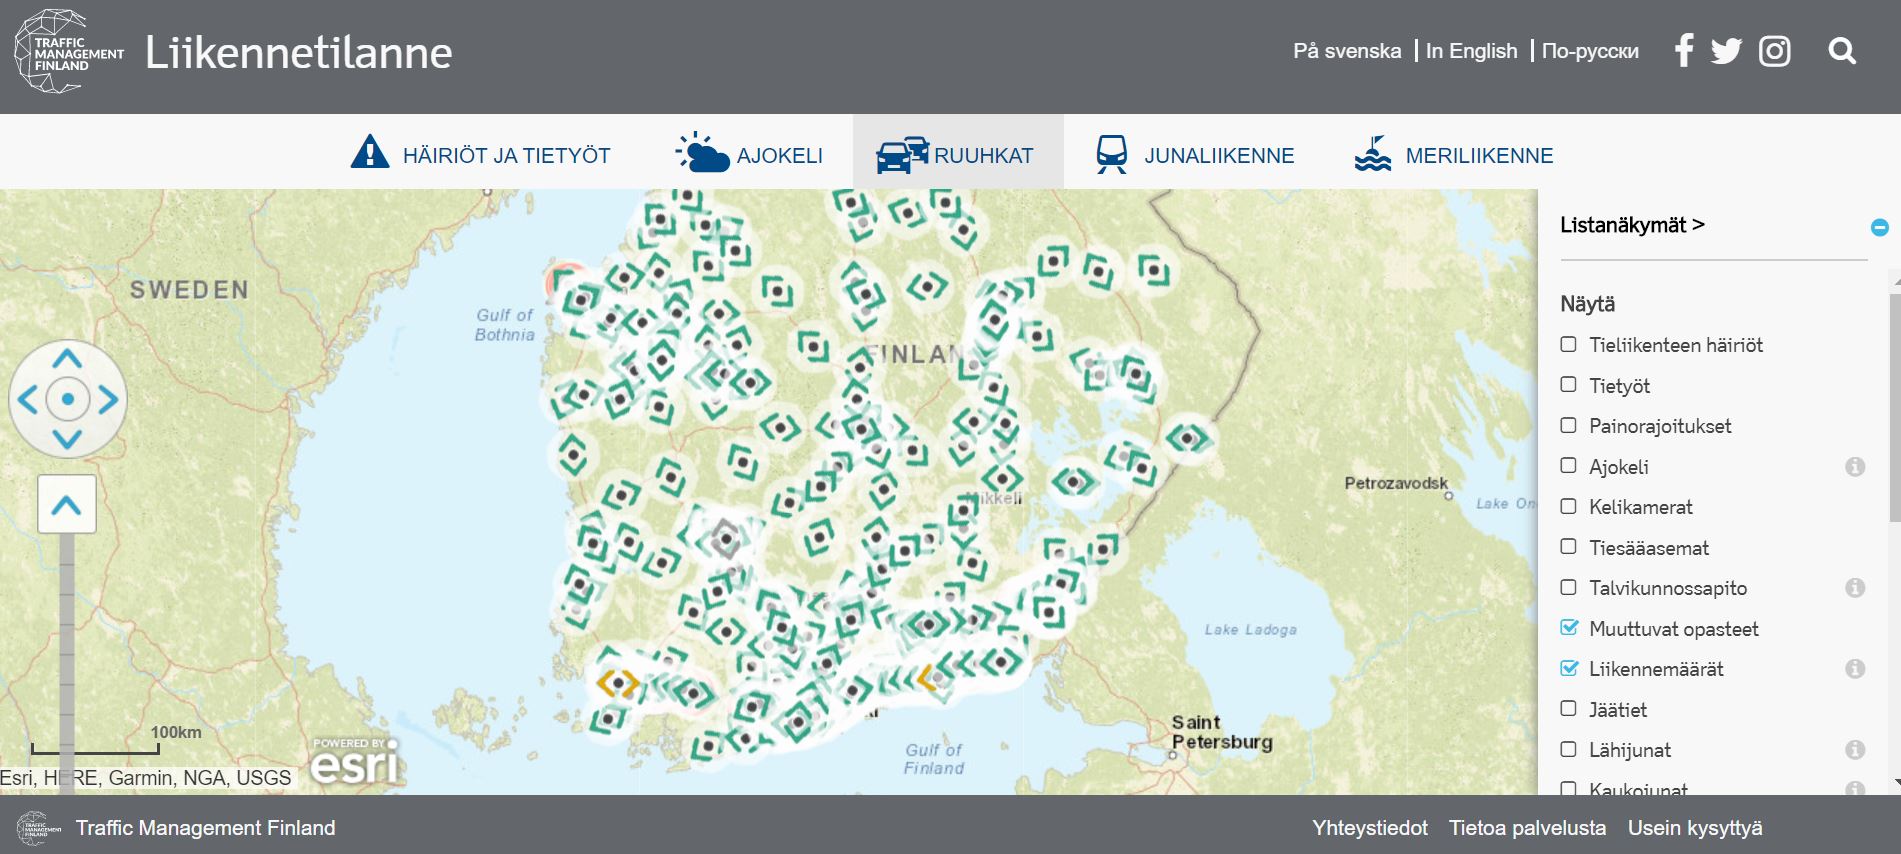Collapse the side panel with minus button
The image size is (1901, 854).
click(x=1879, y=228)
